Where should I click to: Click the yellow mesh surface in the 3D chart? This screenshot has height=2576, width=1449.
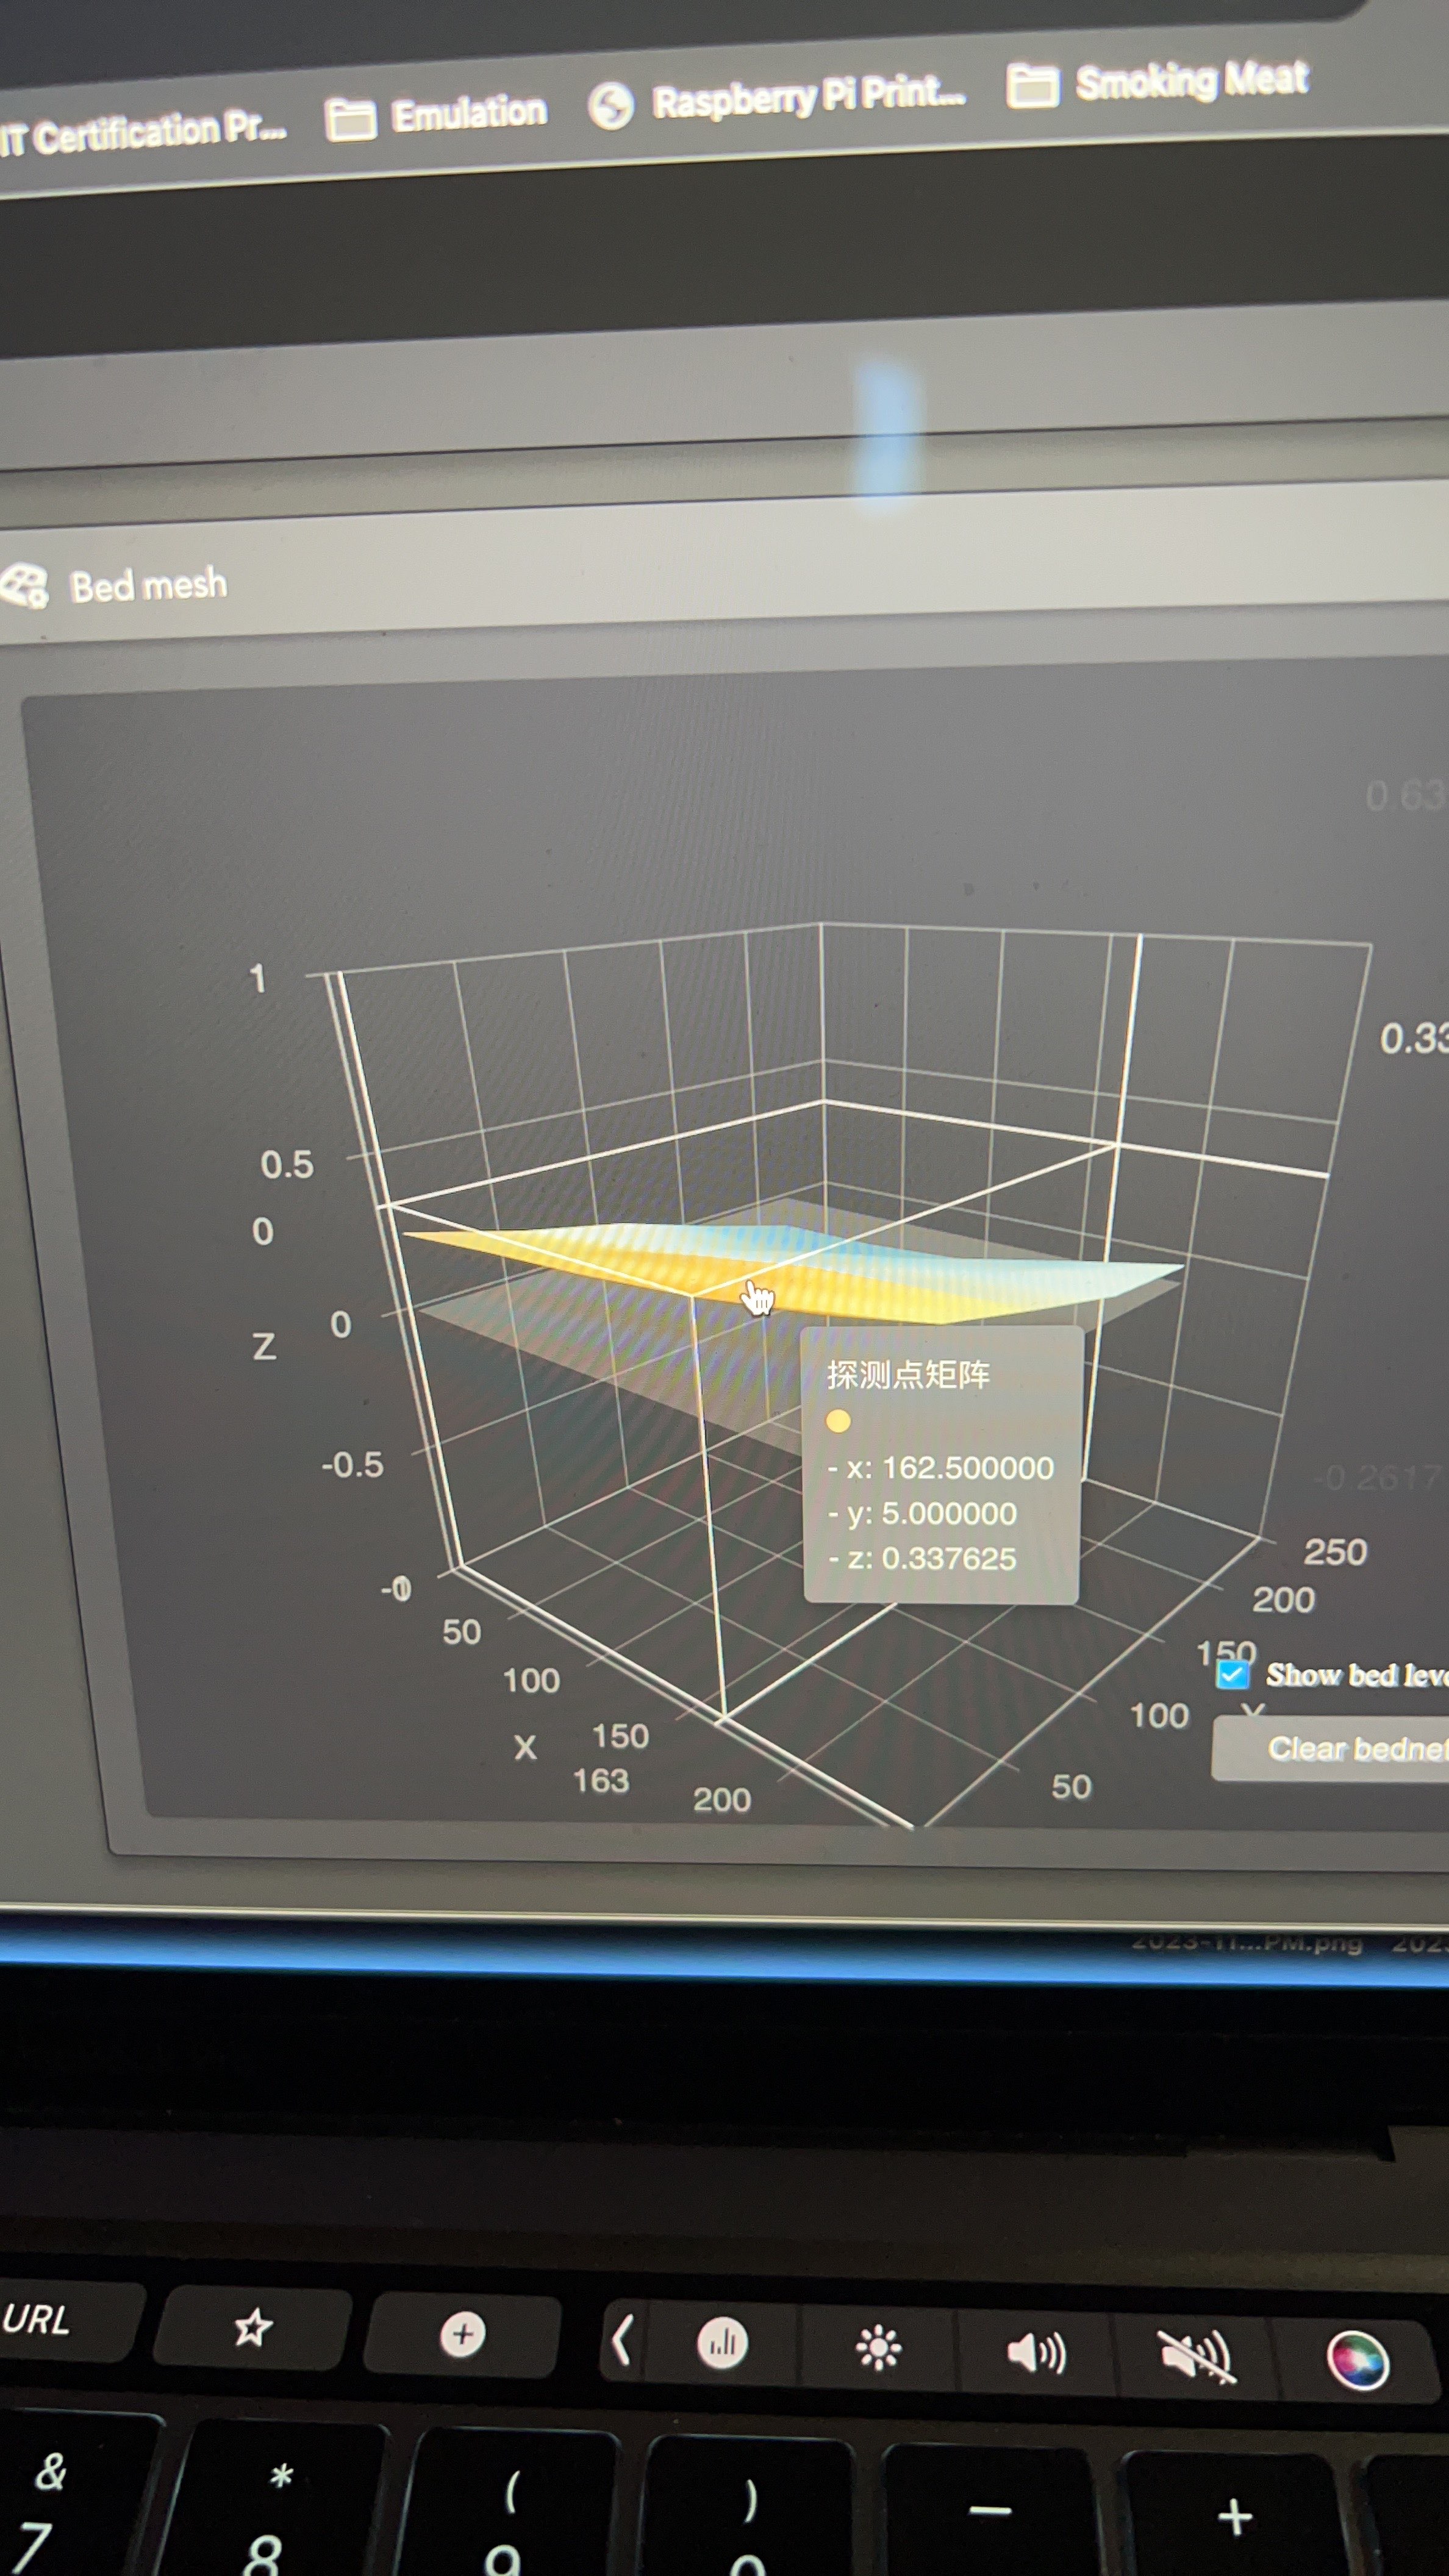tap(640, 1262)
